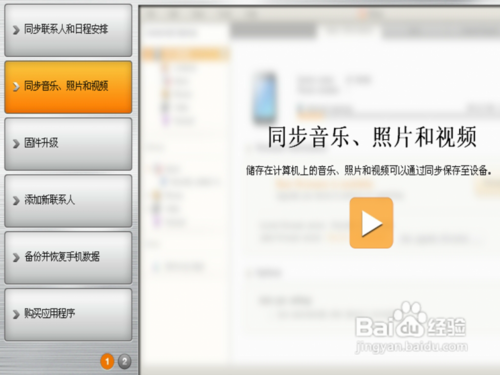Screen dimensions: 500x375
Task: Click the phone thumbnail image
Action: (265, 97)
